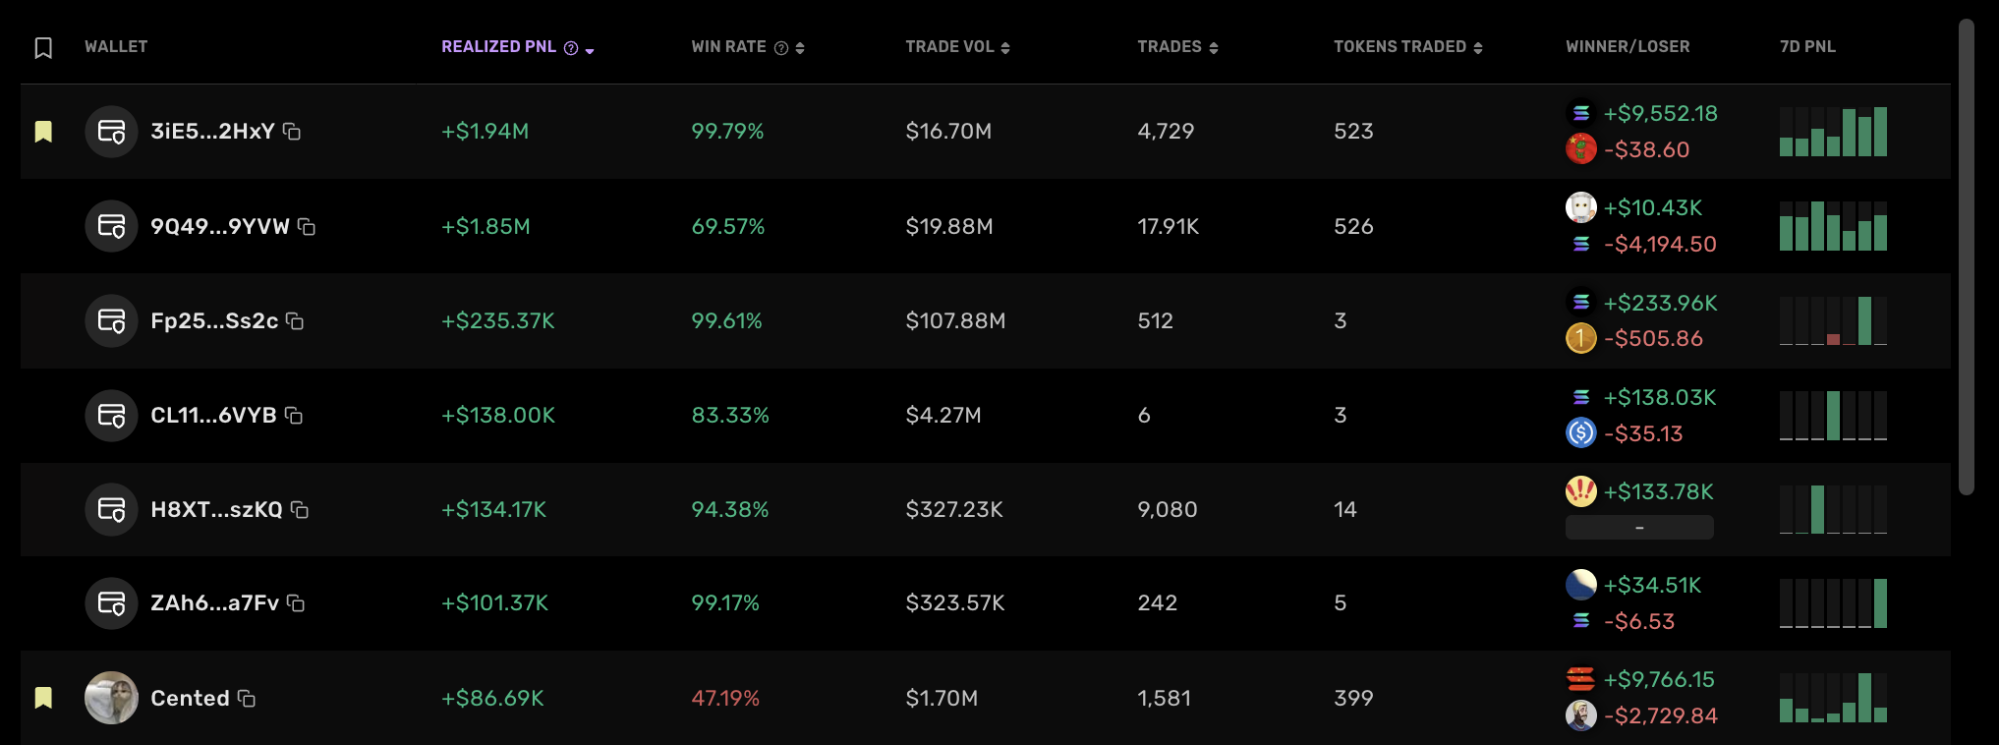Click the wallet portfolio icon for CL11...6VYB
Screen dimensions: 1999x745
pyautogui.click(x=112, y=415)
